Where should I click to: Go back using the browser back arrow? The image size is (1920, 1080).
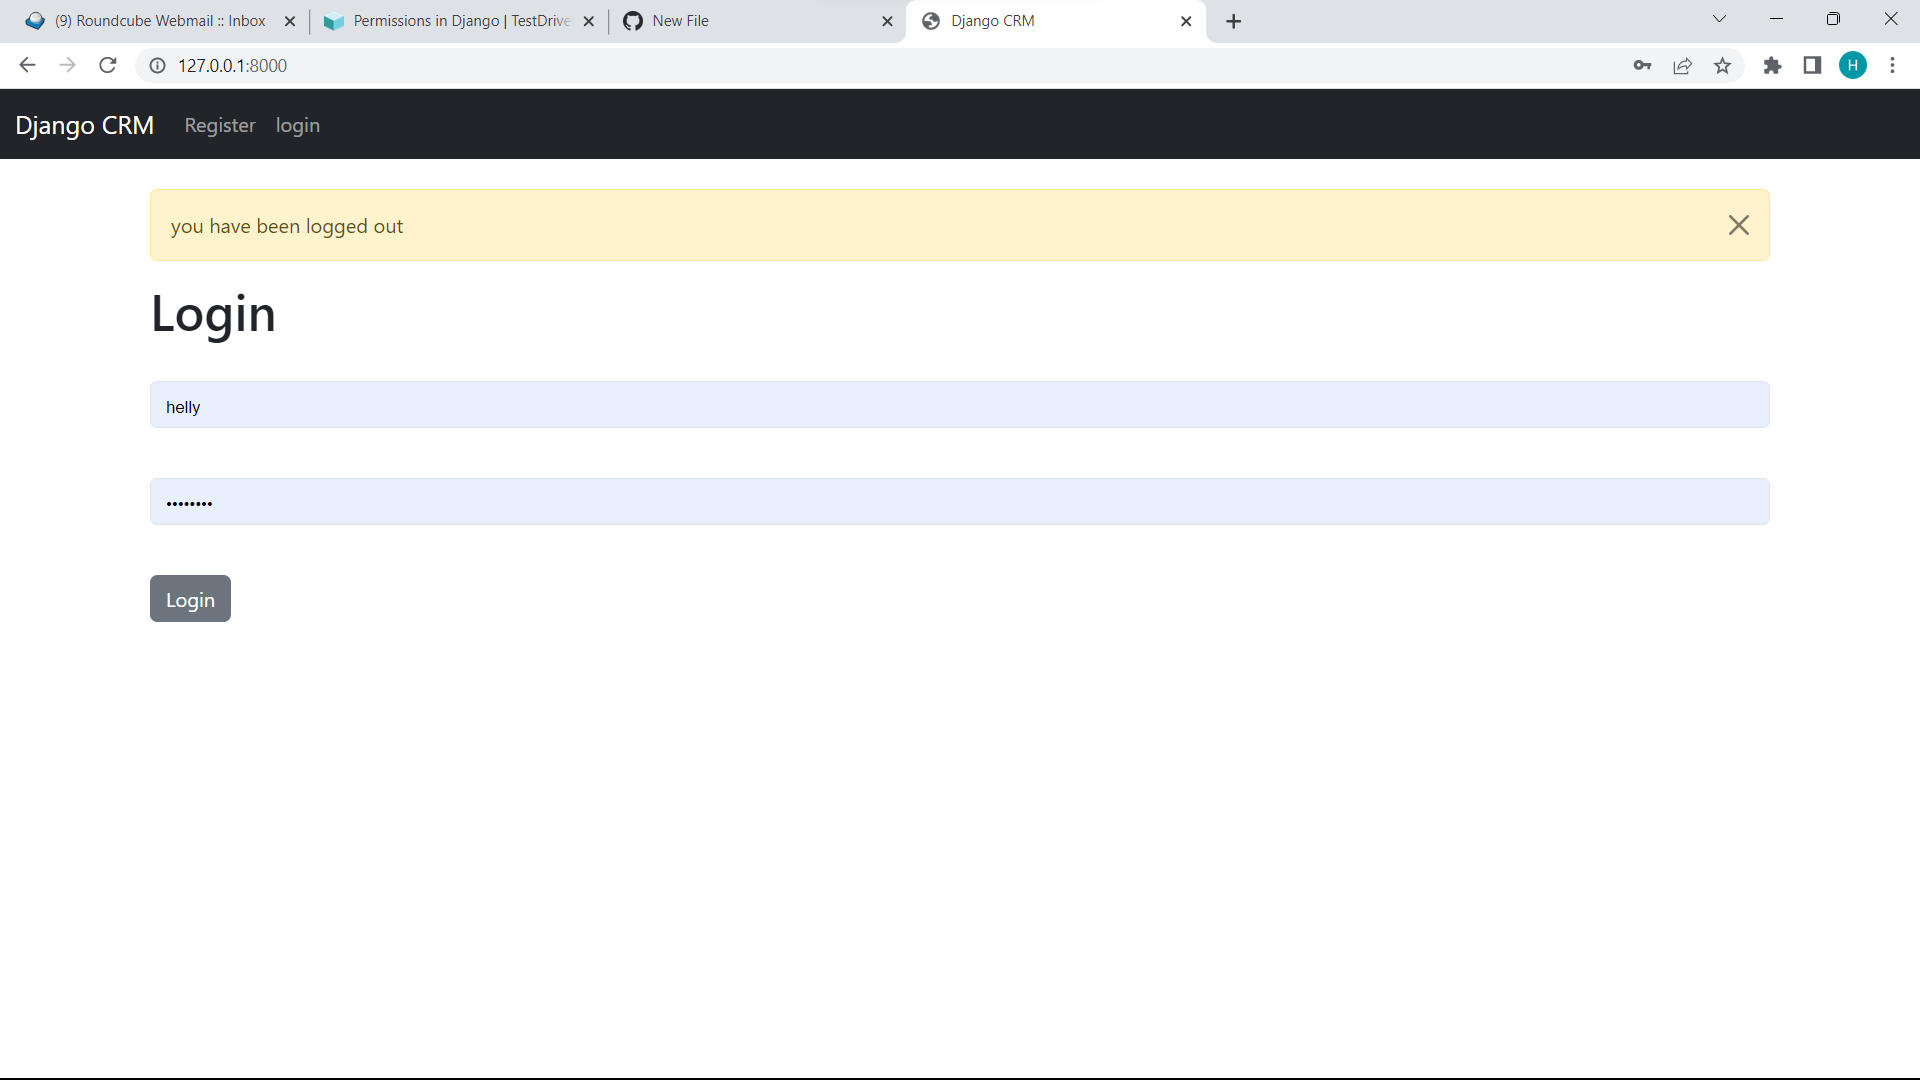(27, 66)
